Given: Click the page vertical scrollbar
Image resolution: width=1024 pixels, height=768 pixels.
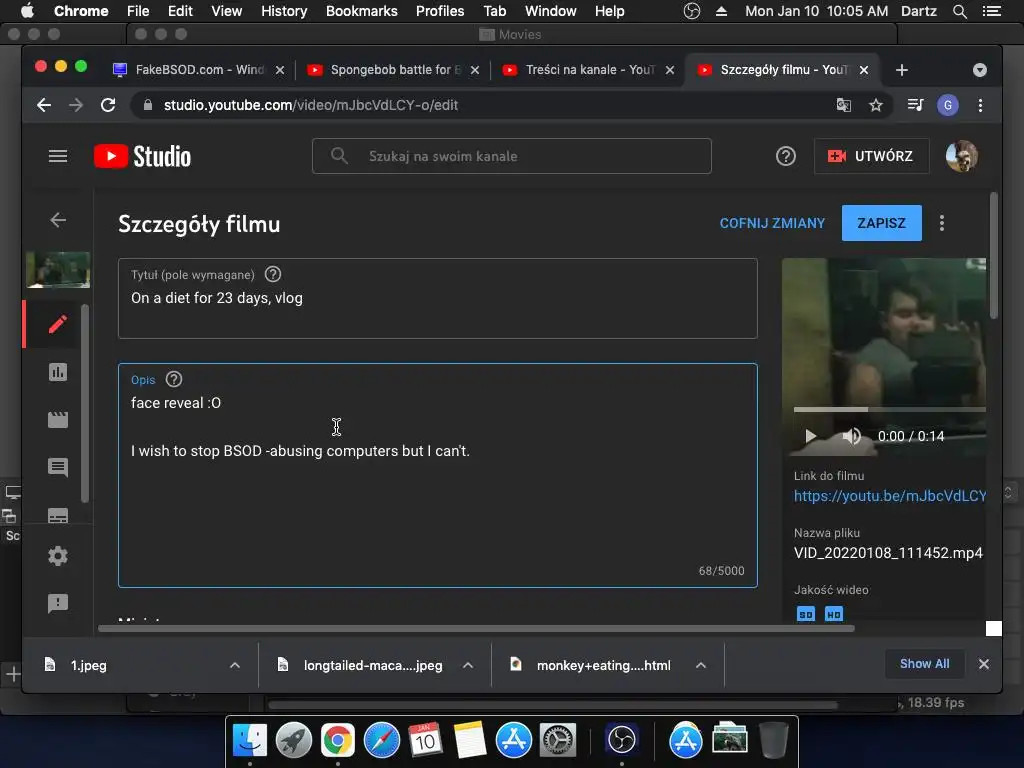Looking at the screenshot, I should pyautogui.click(x=993, y=256).
